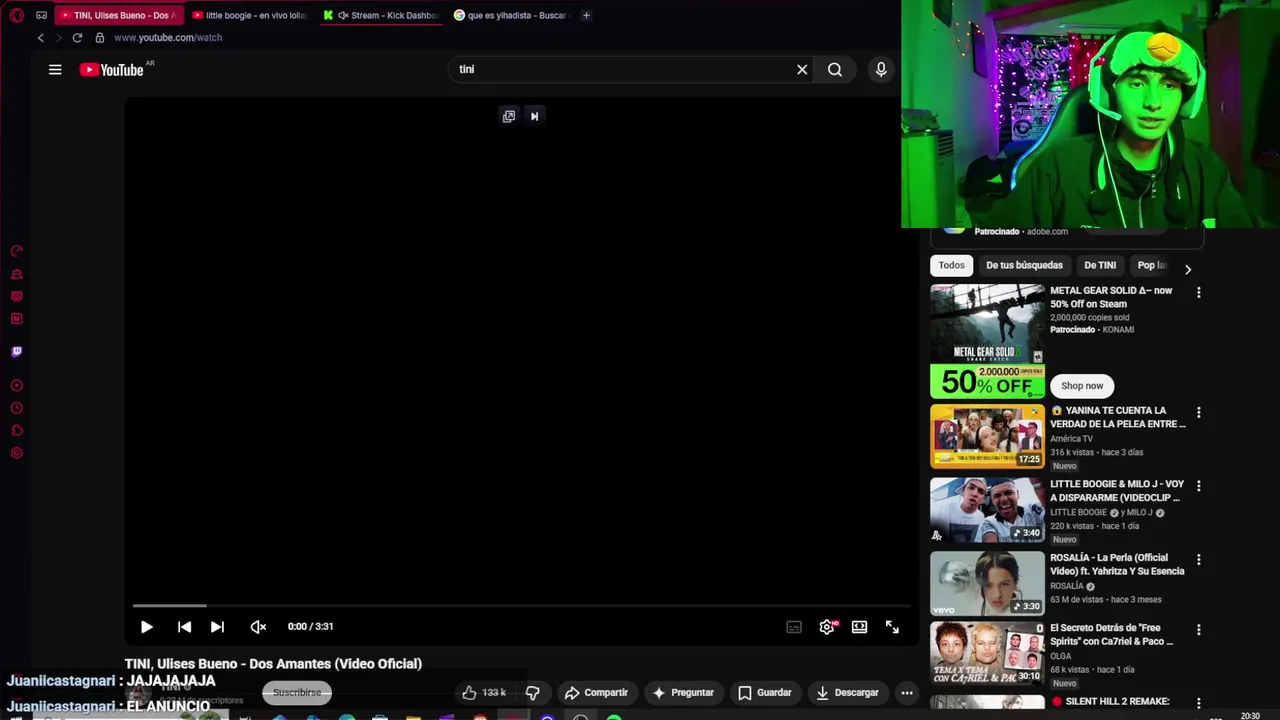Open the player settings gear
Image resolution: width=1280 pixels, height=720 pixels.
(x=827, y=627)
